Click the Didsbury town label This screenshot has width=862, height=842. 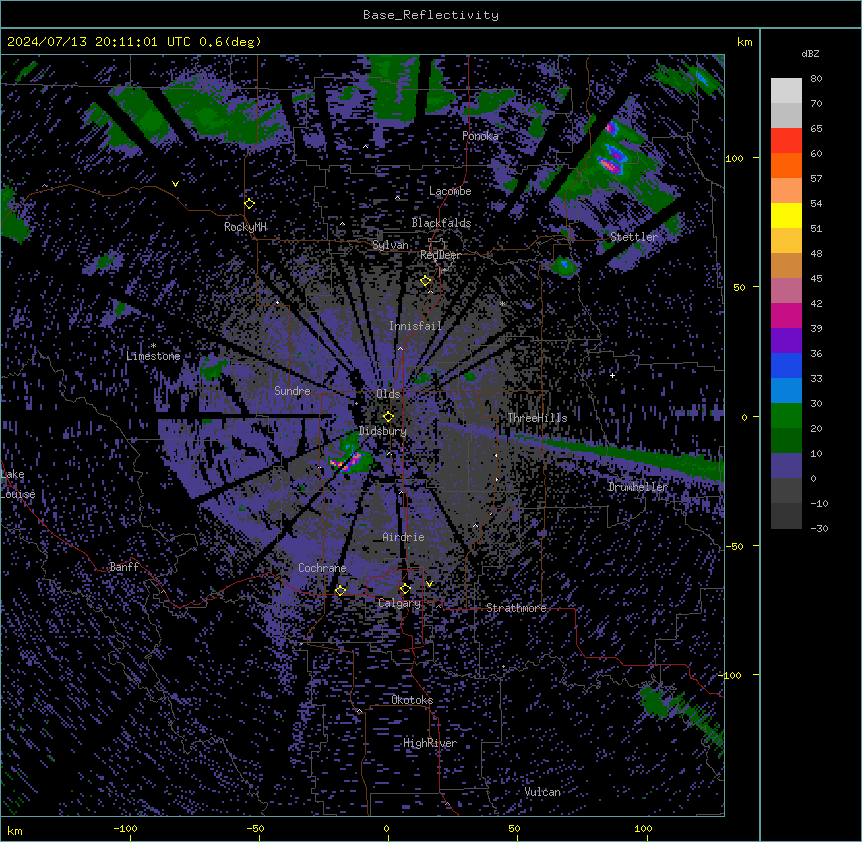click(x=383, y=431)
